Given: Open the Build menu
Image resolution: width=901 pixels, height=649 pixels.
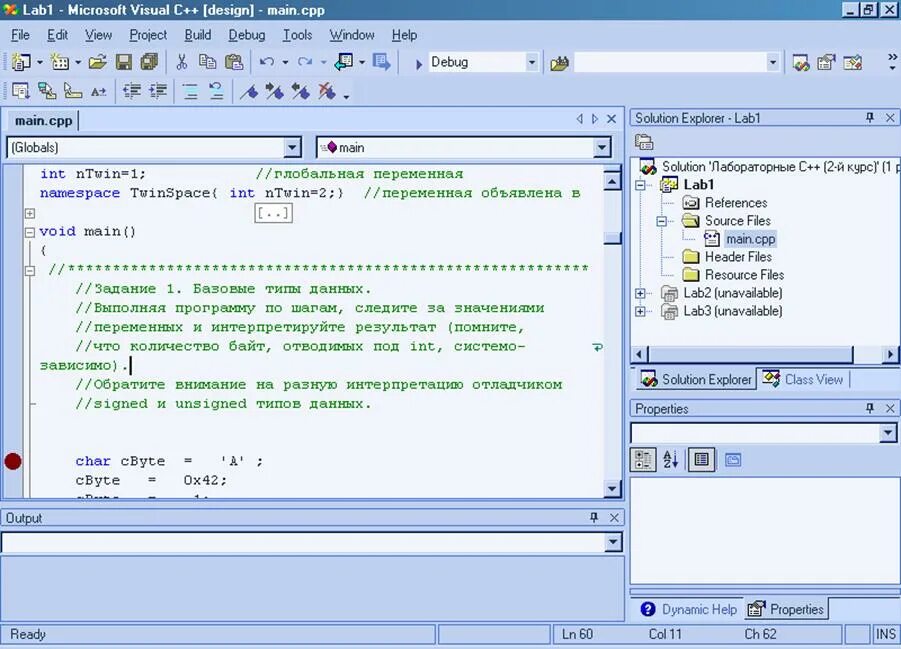Looking at the screenshot, I should point(198,35).
